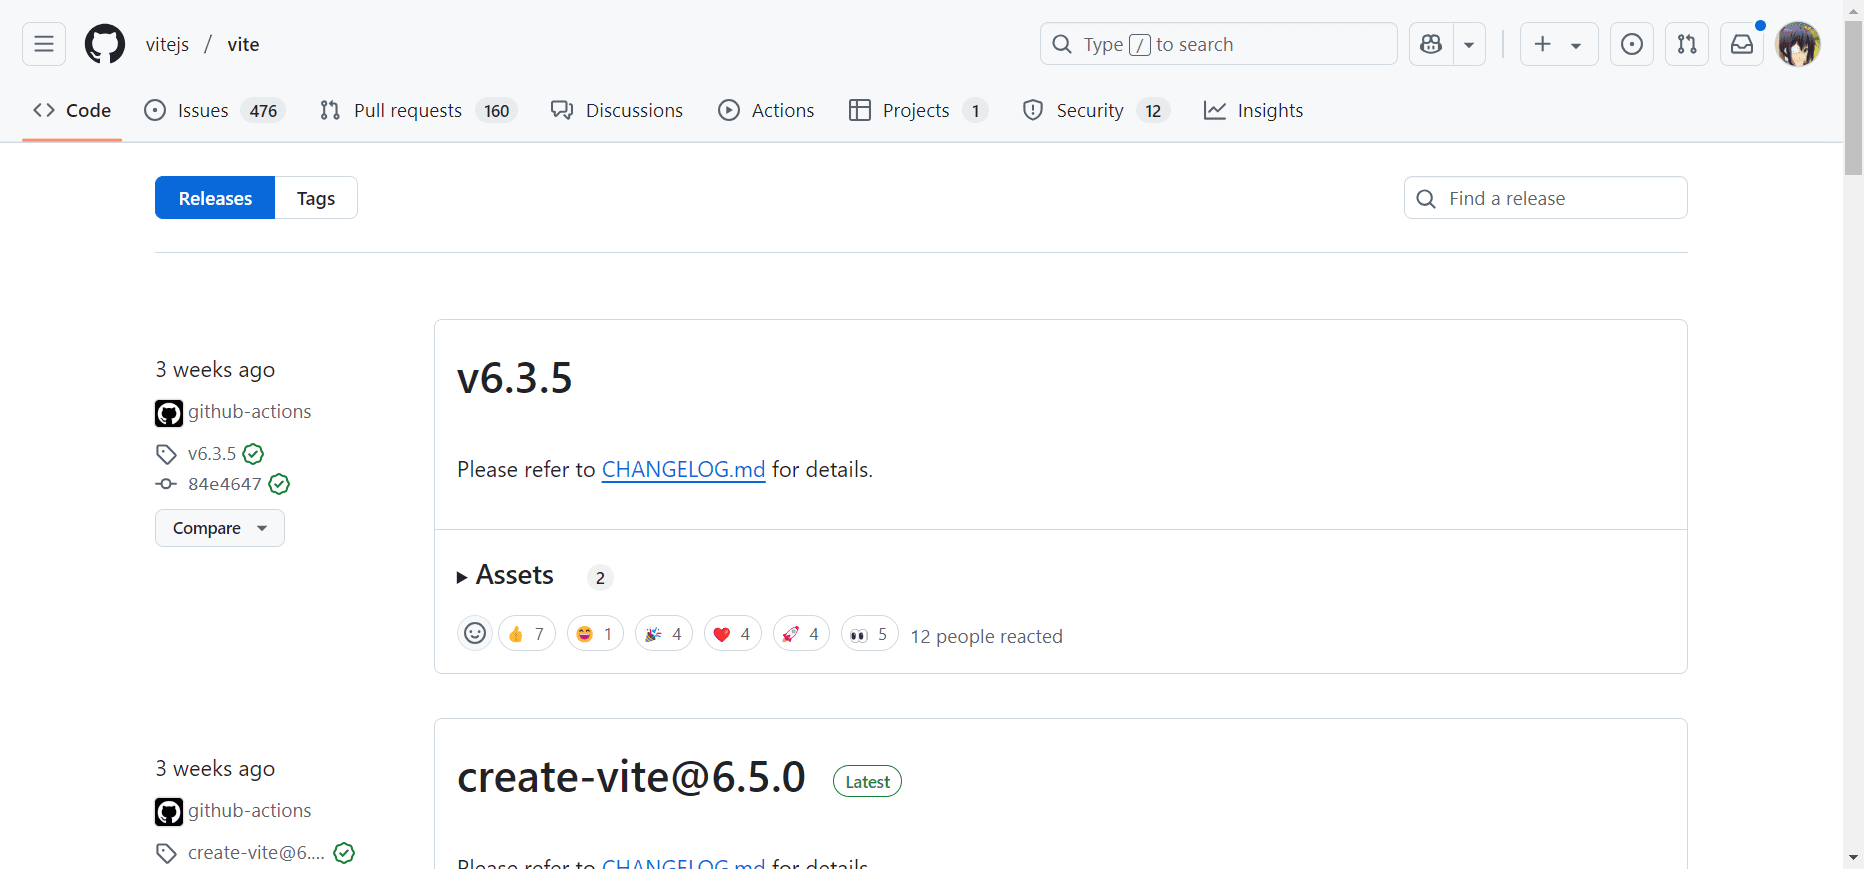This screenshot has width=1864, height=869.
Task: Select the Releases button
Action: point(215,198)
